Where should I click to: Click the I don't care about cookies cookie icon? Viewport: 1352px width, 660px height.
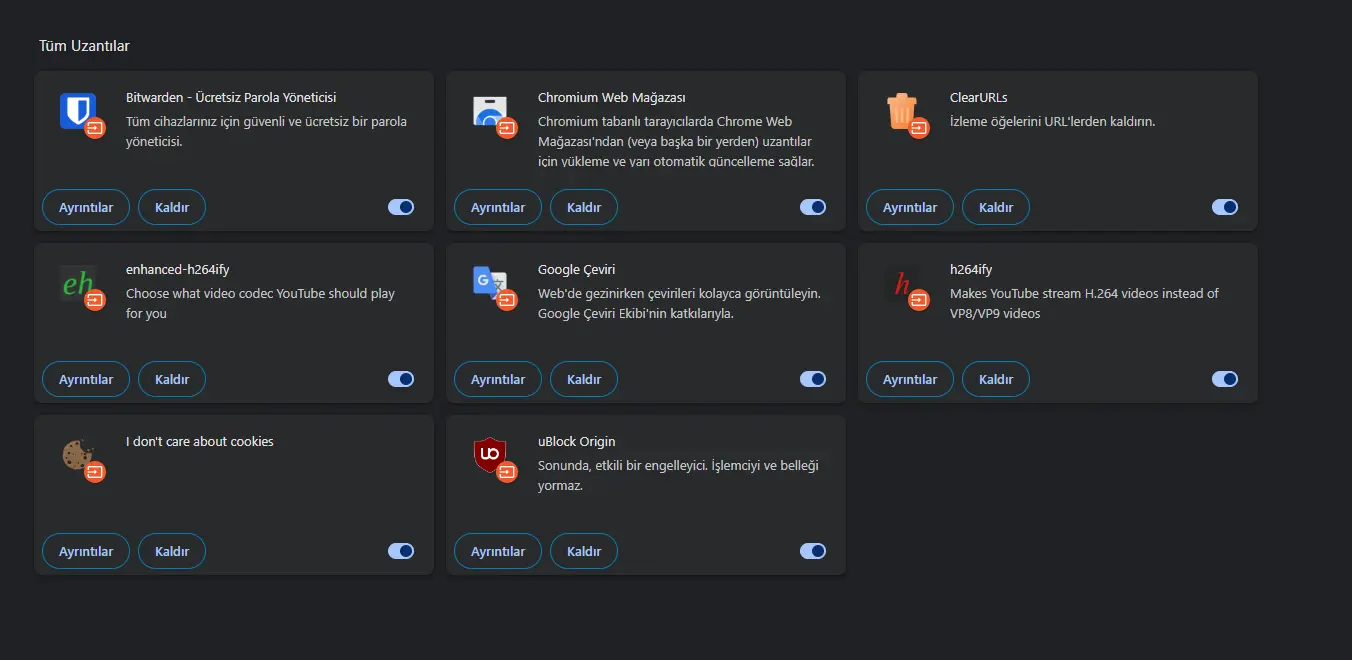[77, 454]
